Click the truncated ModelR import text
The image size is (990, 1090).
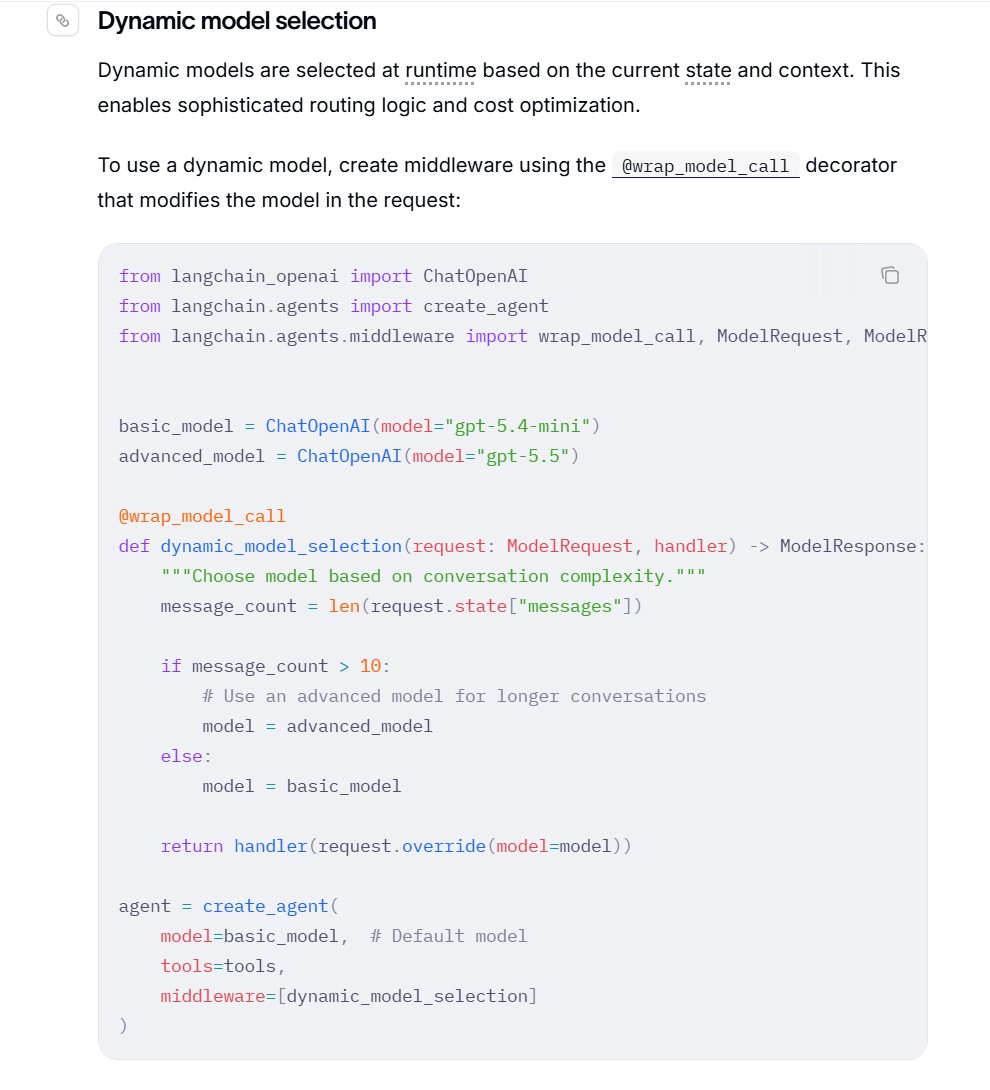click(x=895, y=336)
